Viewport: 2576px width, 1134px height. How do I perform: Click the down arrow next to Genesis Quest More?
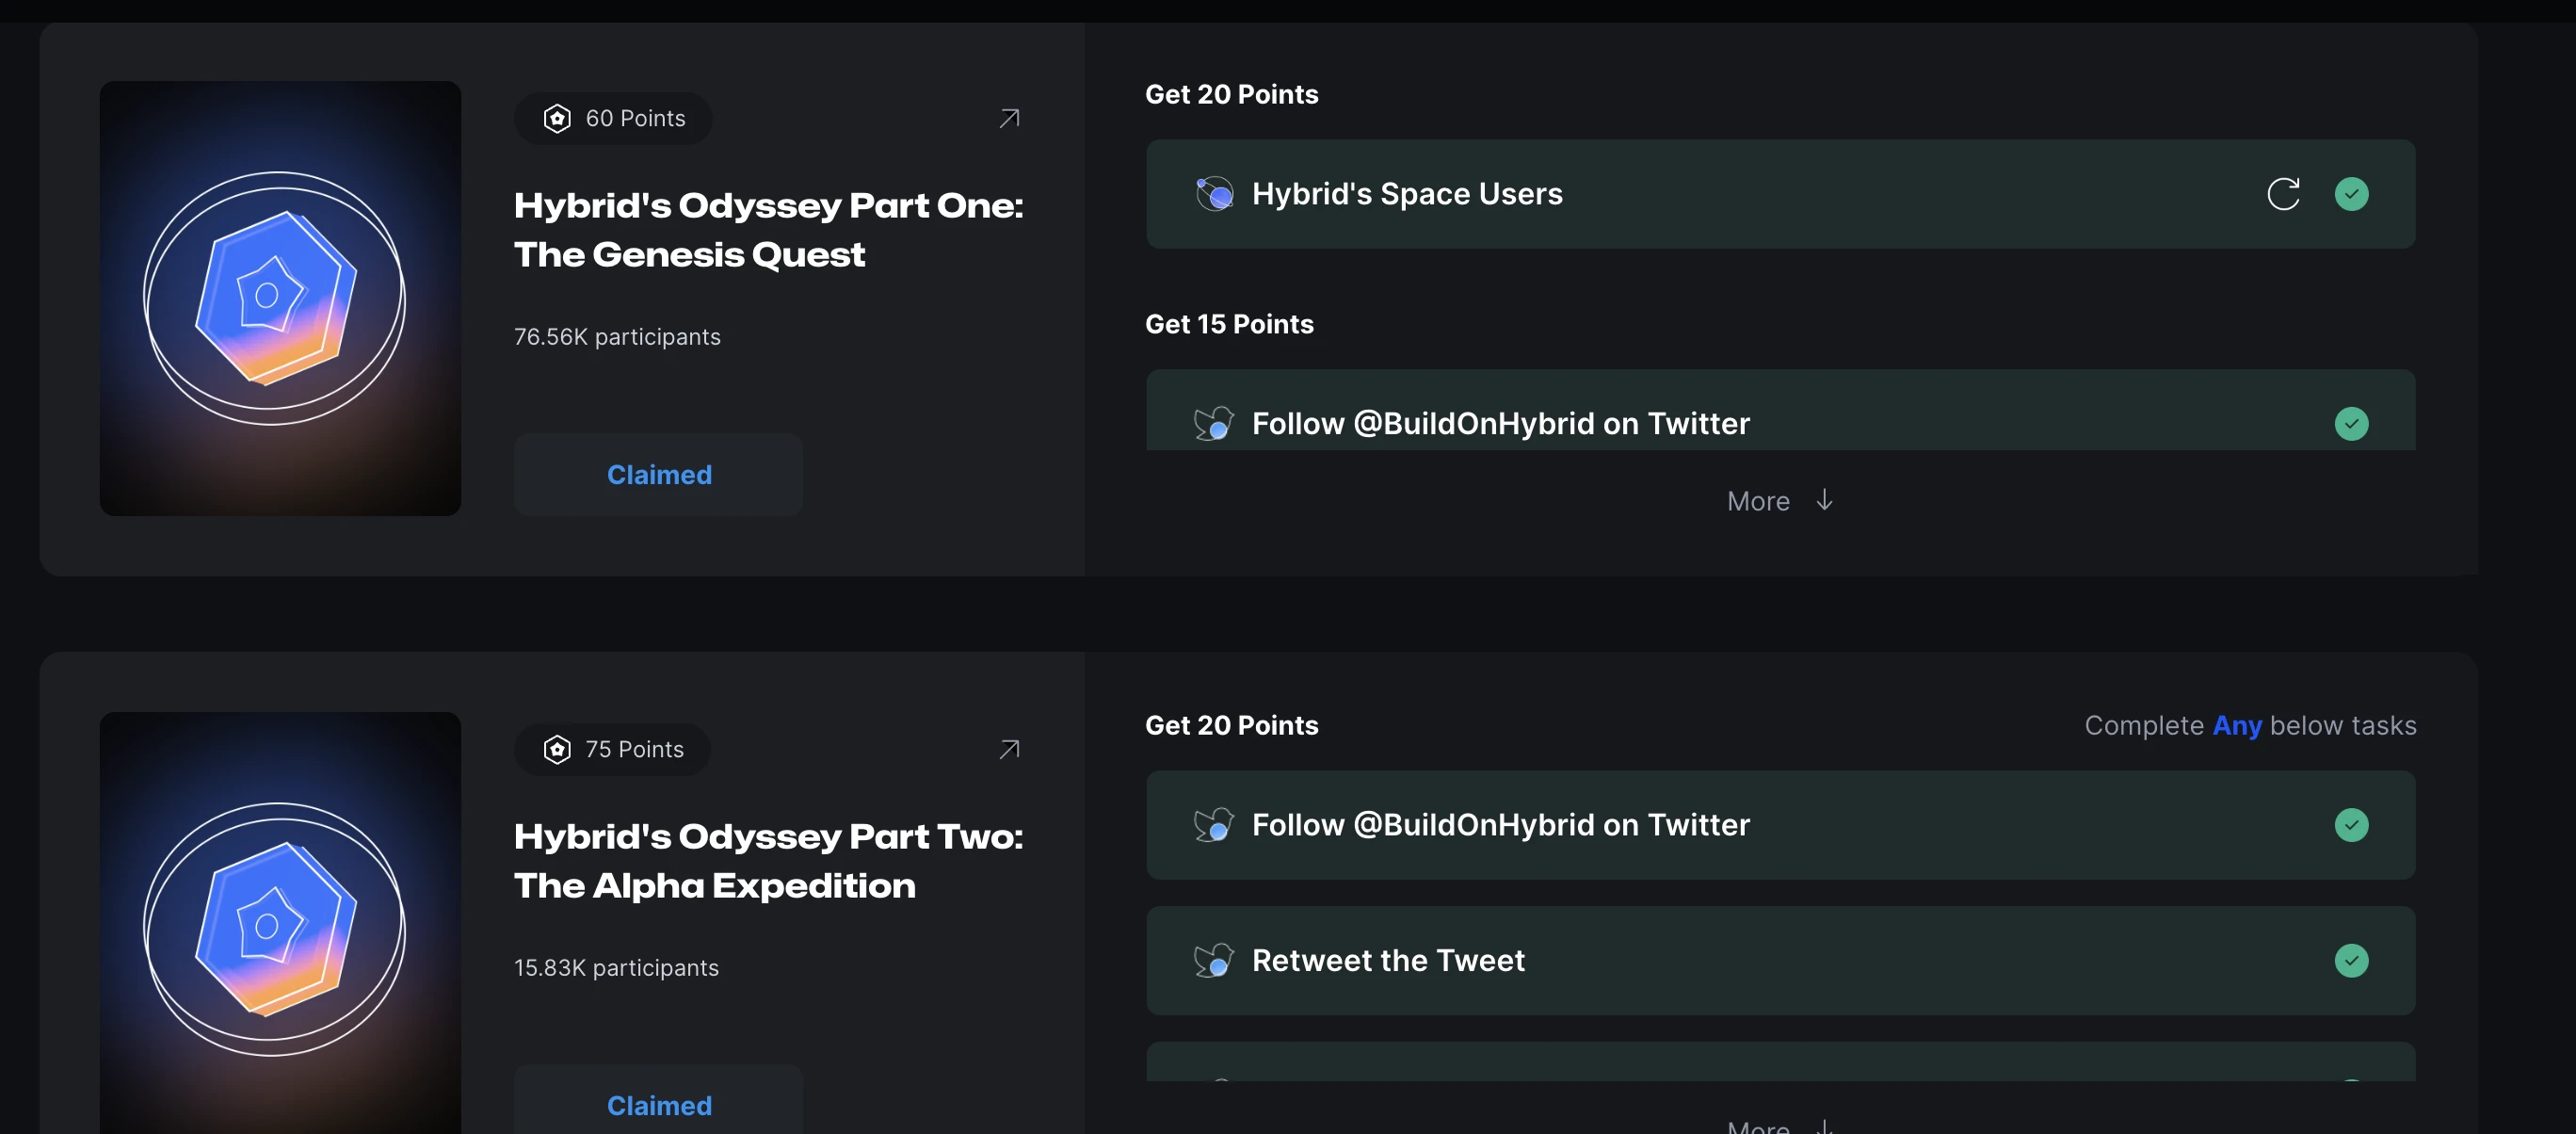(1824, 500)
